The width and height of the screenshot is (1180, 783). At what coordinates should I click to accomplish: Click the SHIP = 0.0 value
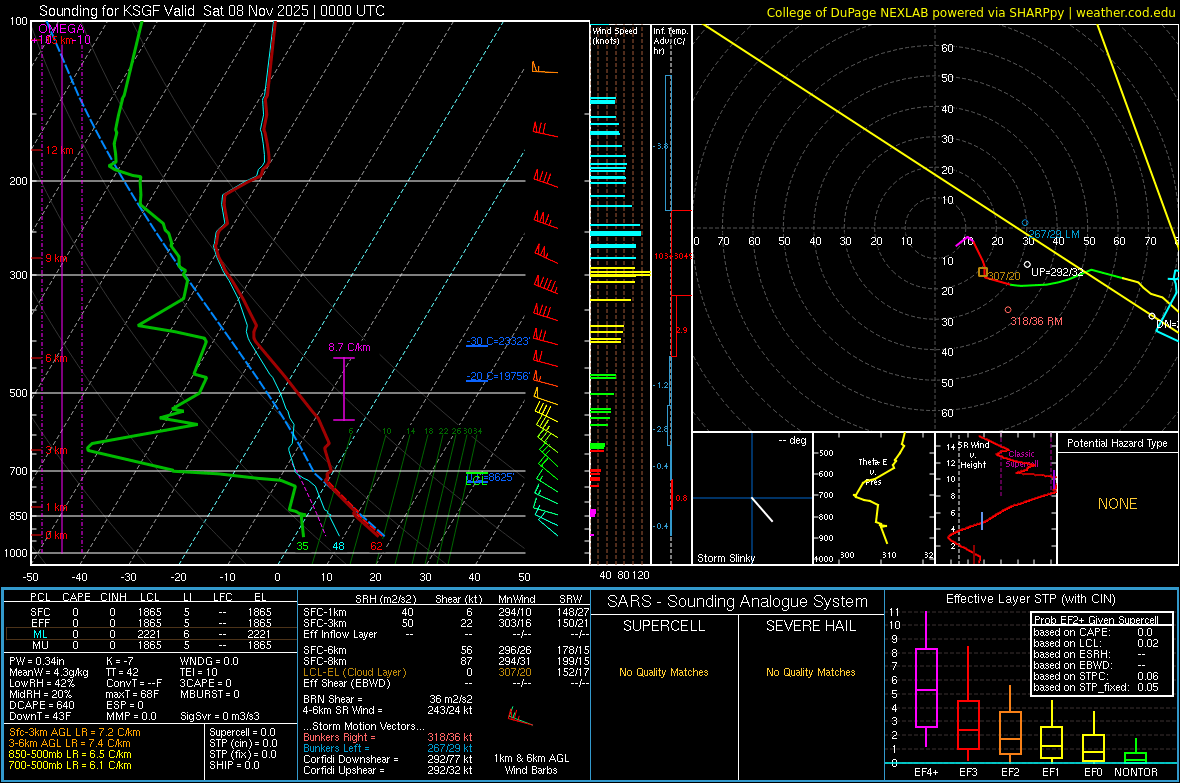234,765
